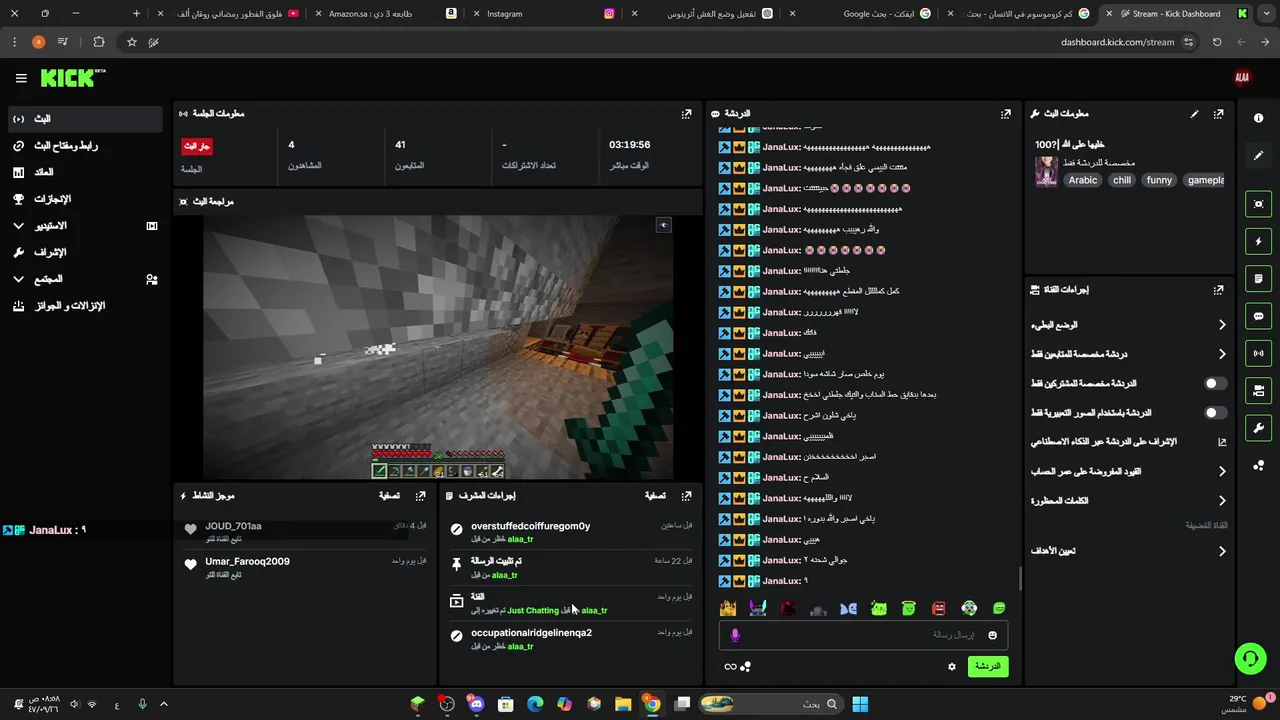Open File Explorer from the taskbar
Screen dimensions: 1280x720
click(x=622, y=704)
